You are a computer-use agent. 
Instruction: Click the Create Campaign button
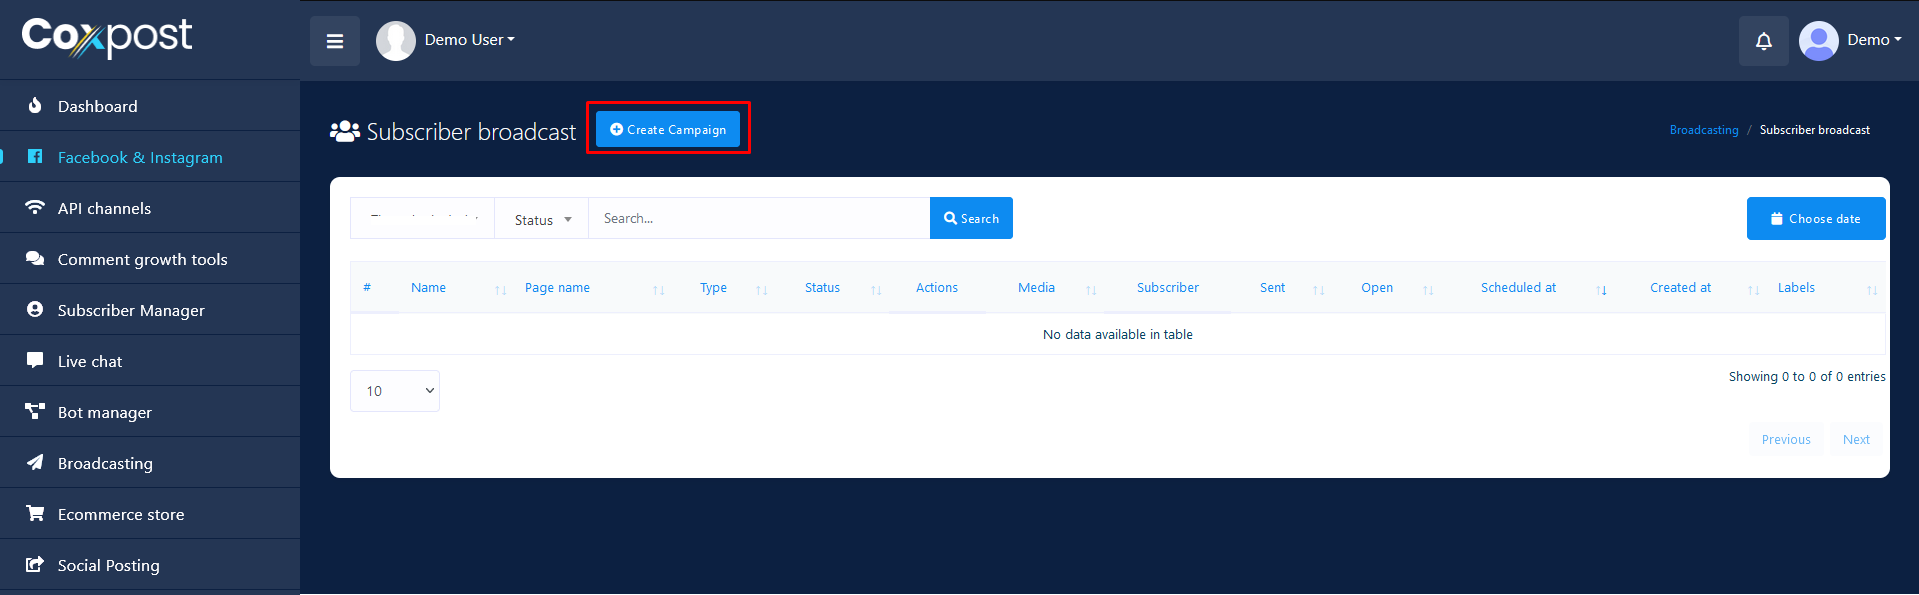pos(668,129)
